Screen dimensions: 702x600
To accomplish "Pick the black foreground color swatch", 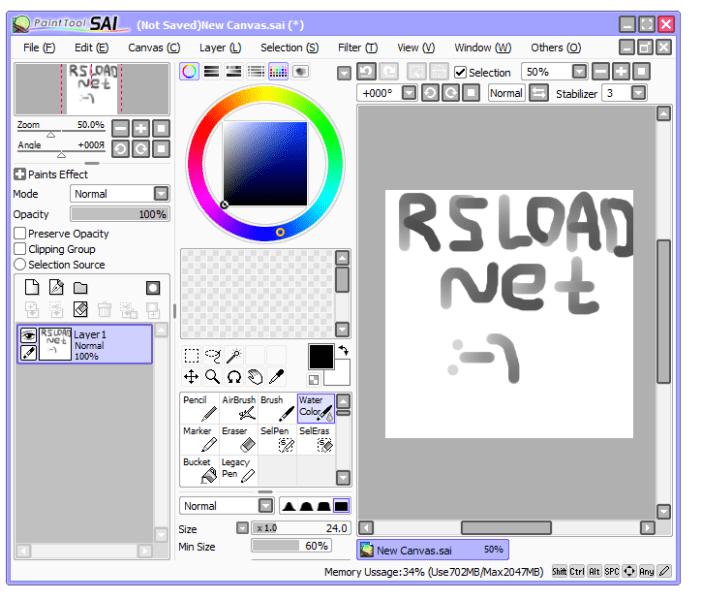I will pos(321,357).
